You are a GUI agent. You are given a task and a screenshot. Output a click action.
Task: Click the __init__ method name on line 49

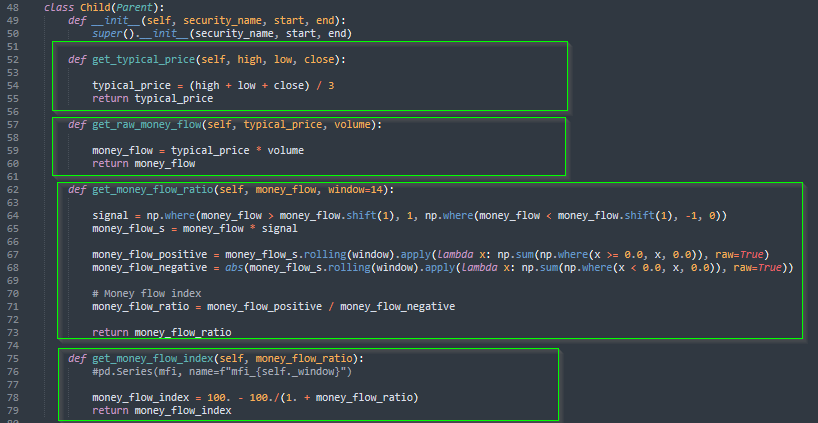(x=121, y=21)
